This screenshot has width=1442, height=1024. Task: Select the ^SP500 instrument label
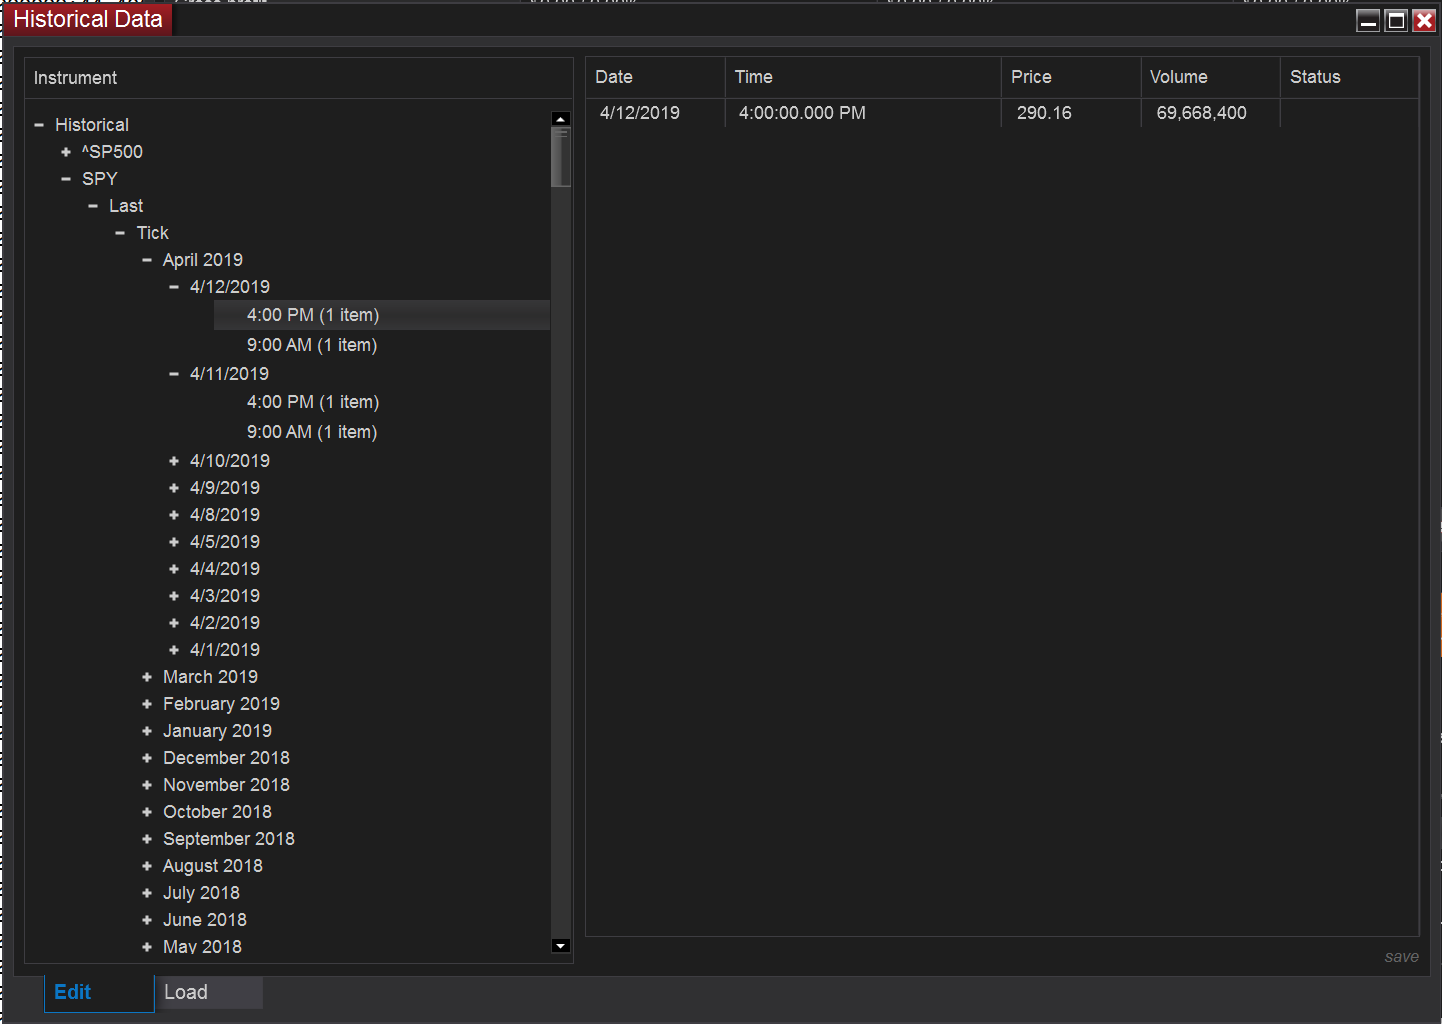click(x=112, y=152)
